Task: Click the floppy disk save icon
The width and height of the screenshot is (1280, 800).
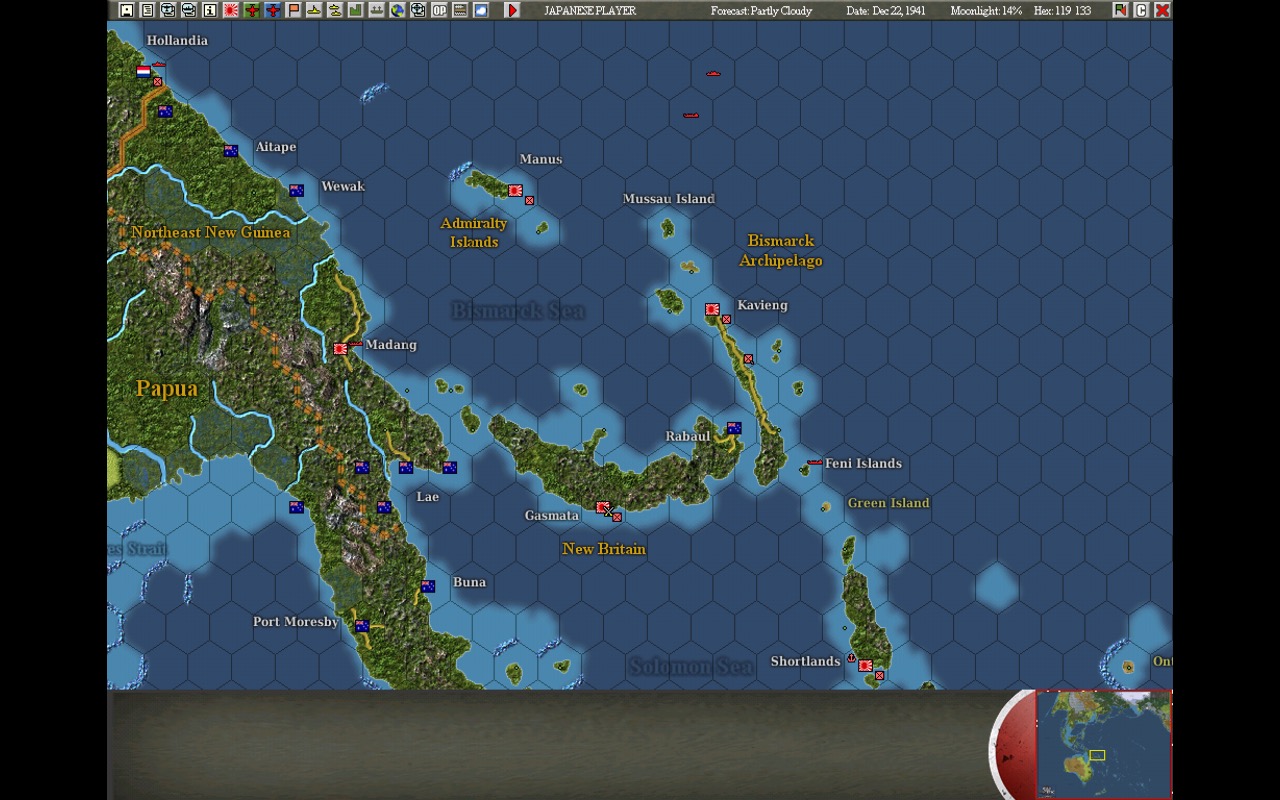Action: pyautogui.click(x=126, y=10)
